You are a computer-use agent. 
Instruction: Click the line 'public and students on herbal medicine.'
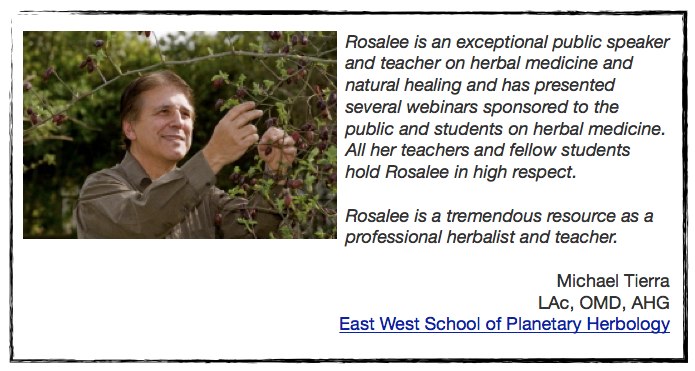click(x=505, y=129)
